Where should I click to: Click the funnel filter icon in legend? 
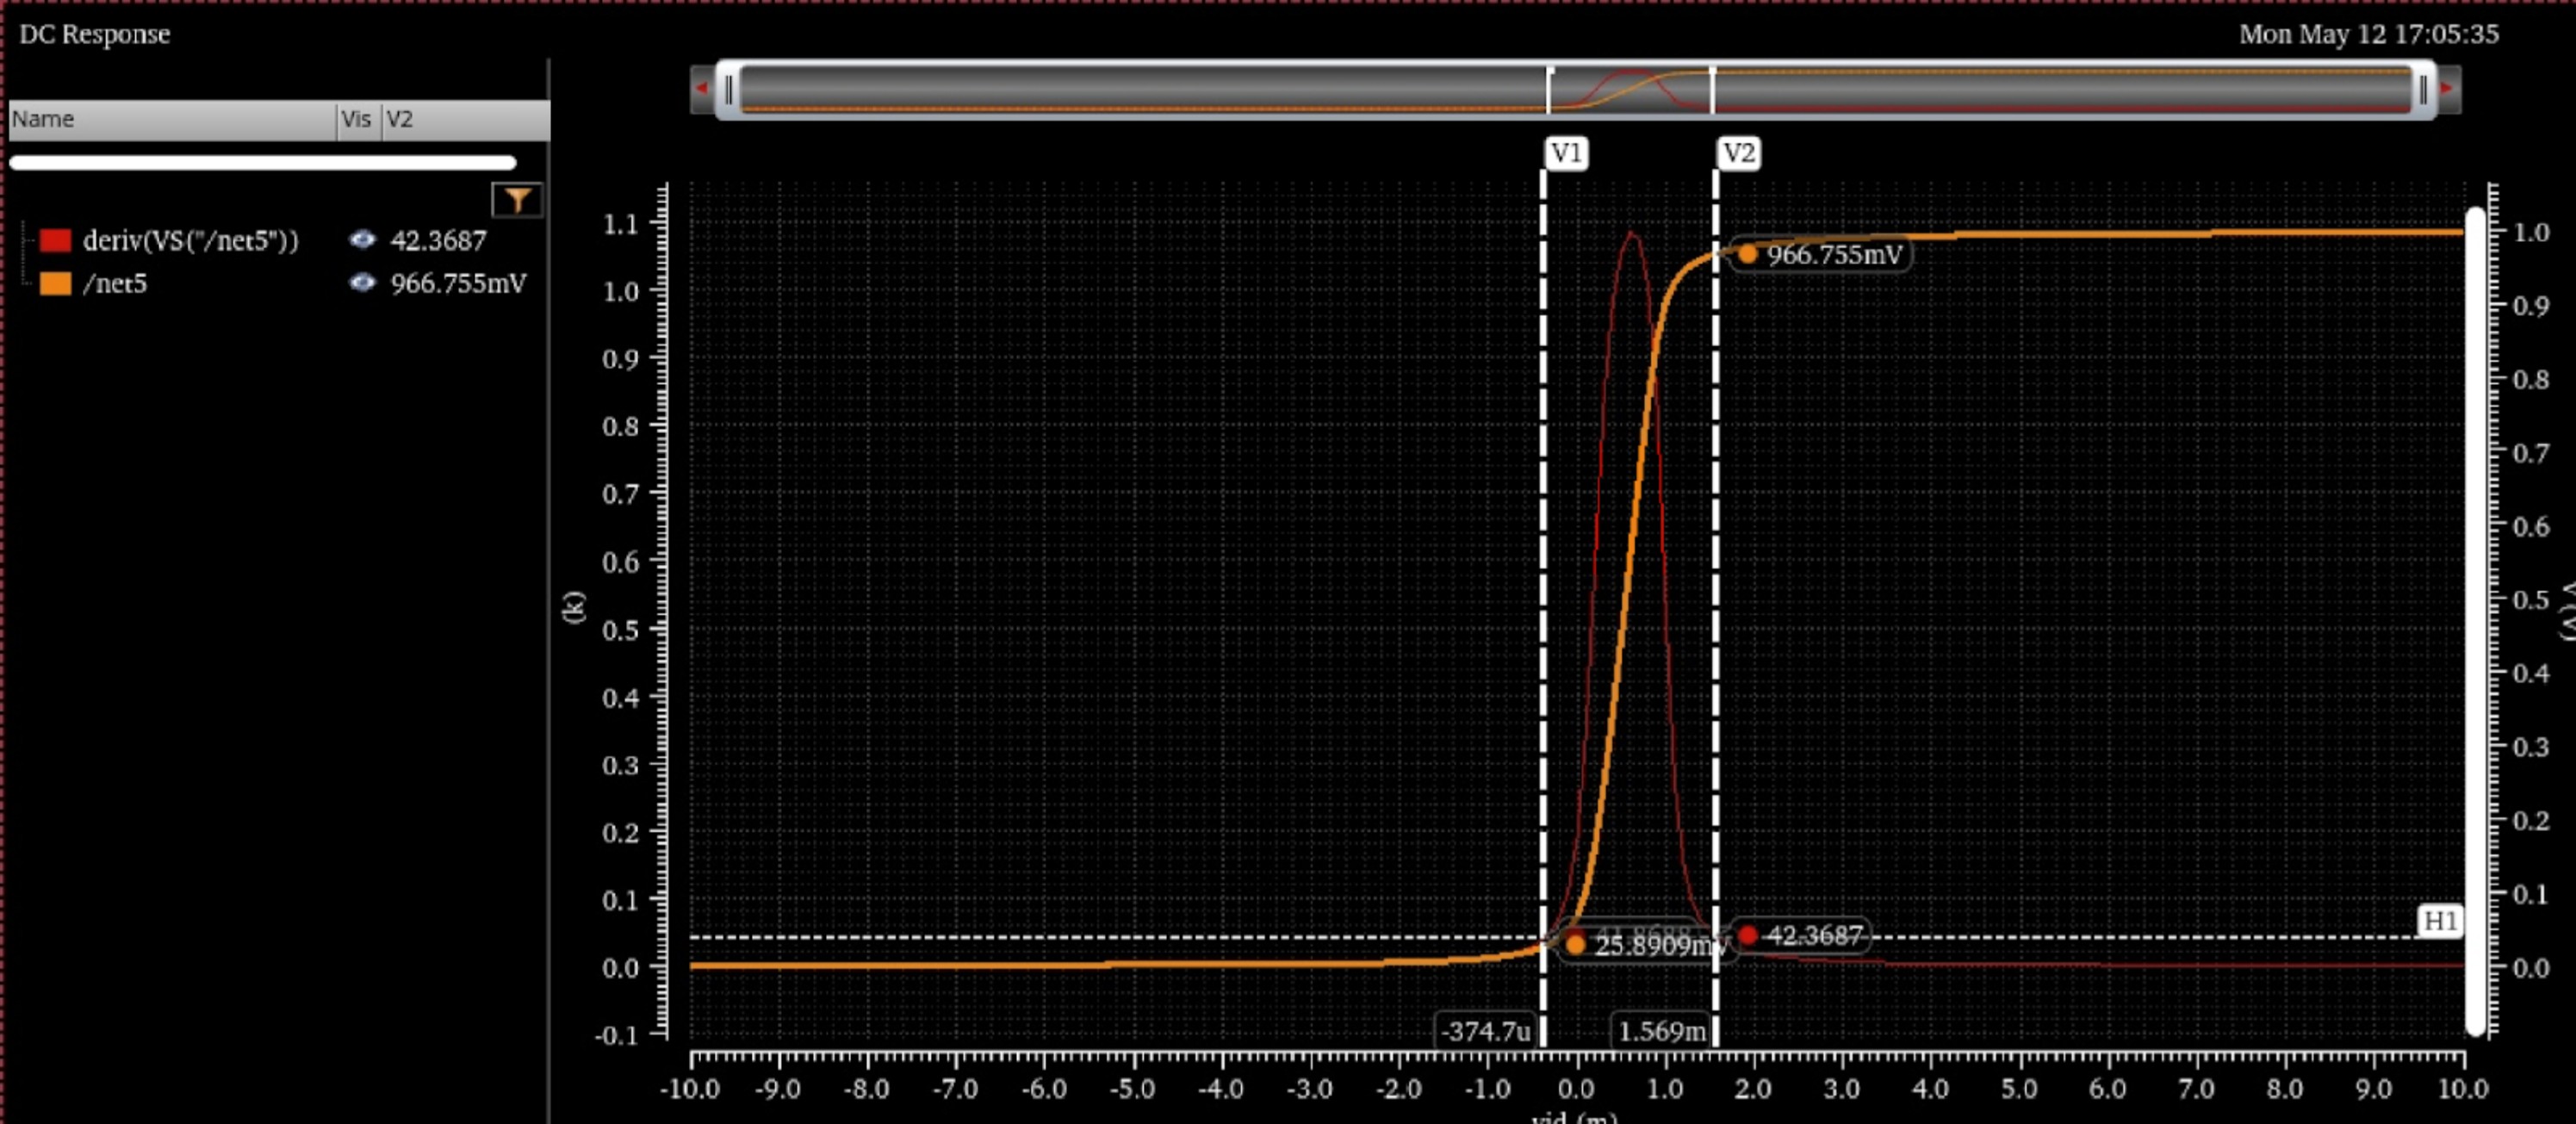coord(516,200)
